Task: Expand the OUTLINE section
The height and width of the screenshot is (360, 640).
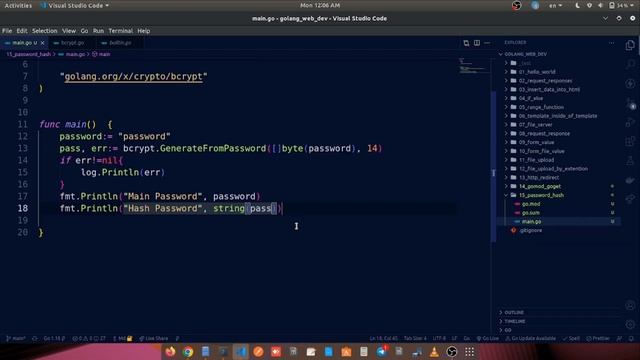Action: click(514, 312)
